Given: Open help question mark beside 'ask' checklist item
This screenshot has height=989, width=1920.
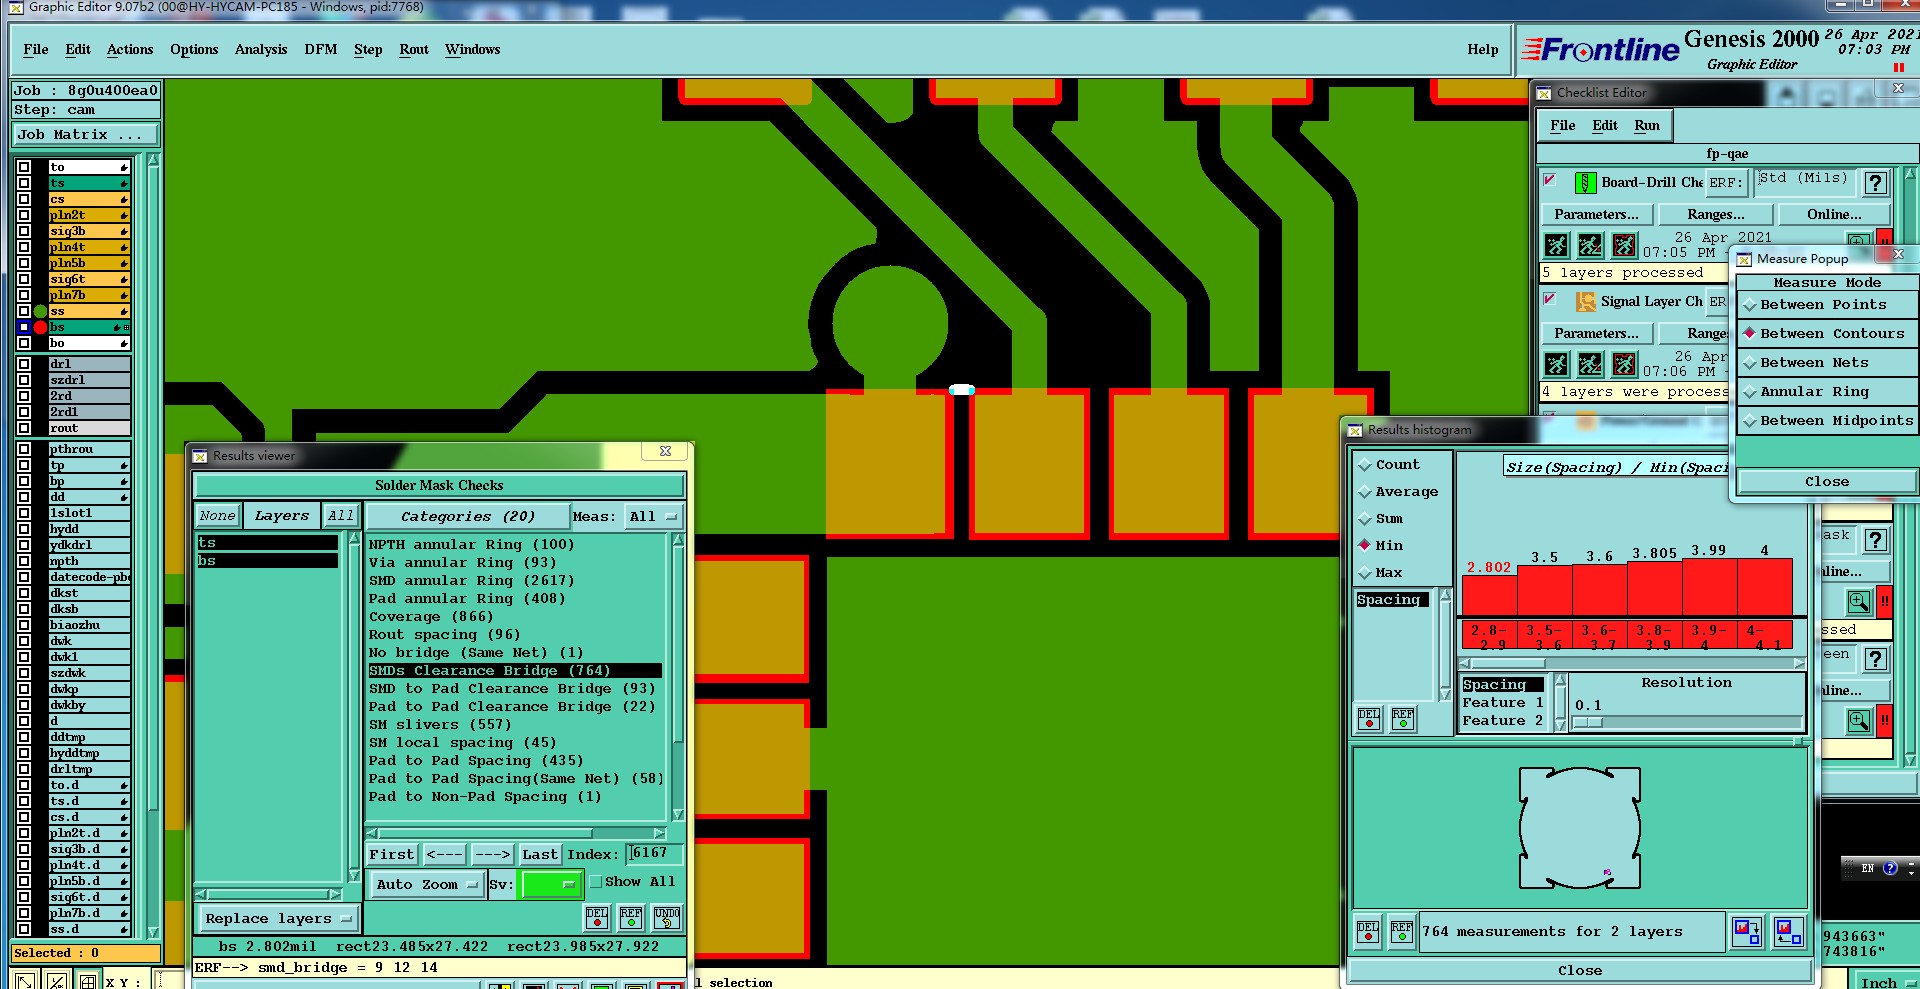Looking at the screenshot, I should pyautogui.click(x=1876, y=540).
